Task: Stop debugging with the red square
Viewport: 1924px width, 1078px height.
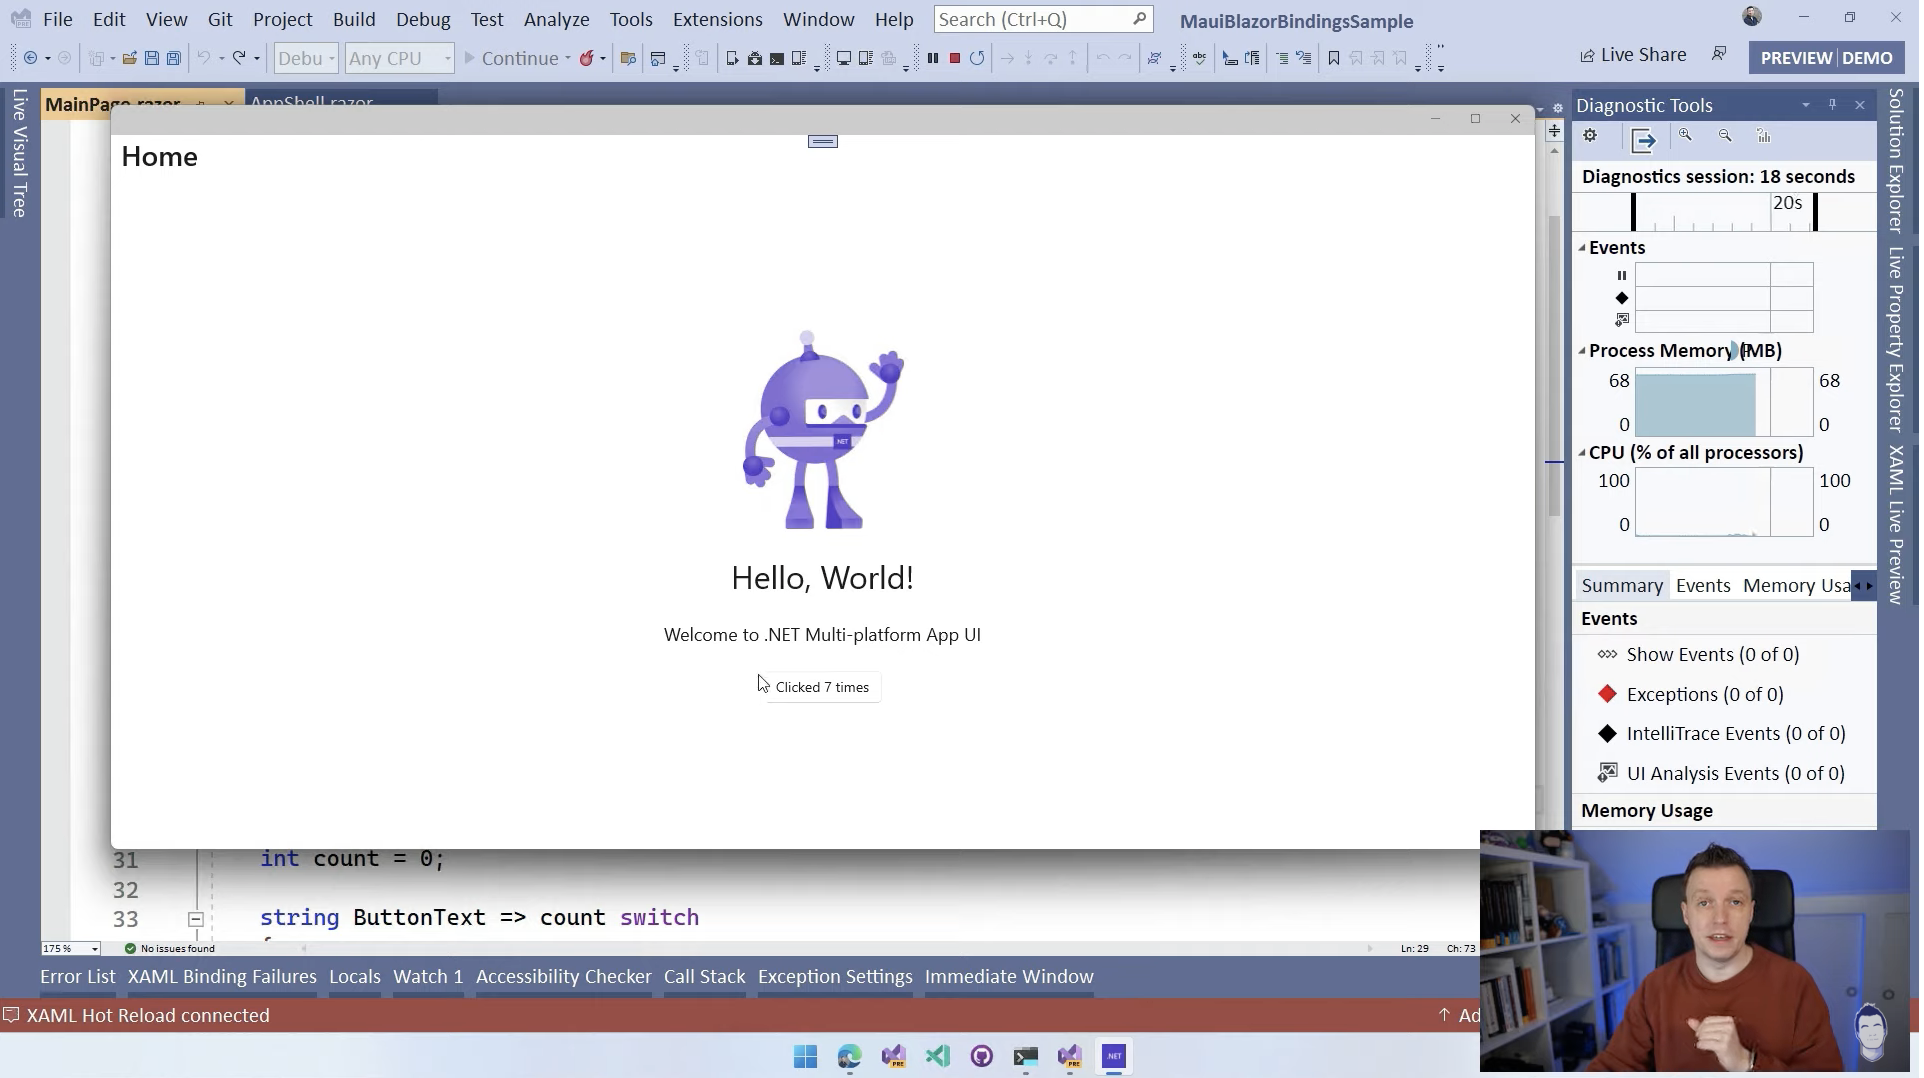Action: pos(955,58)
